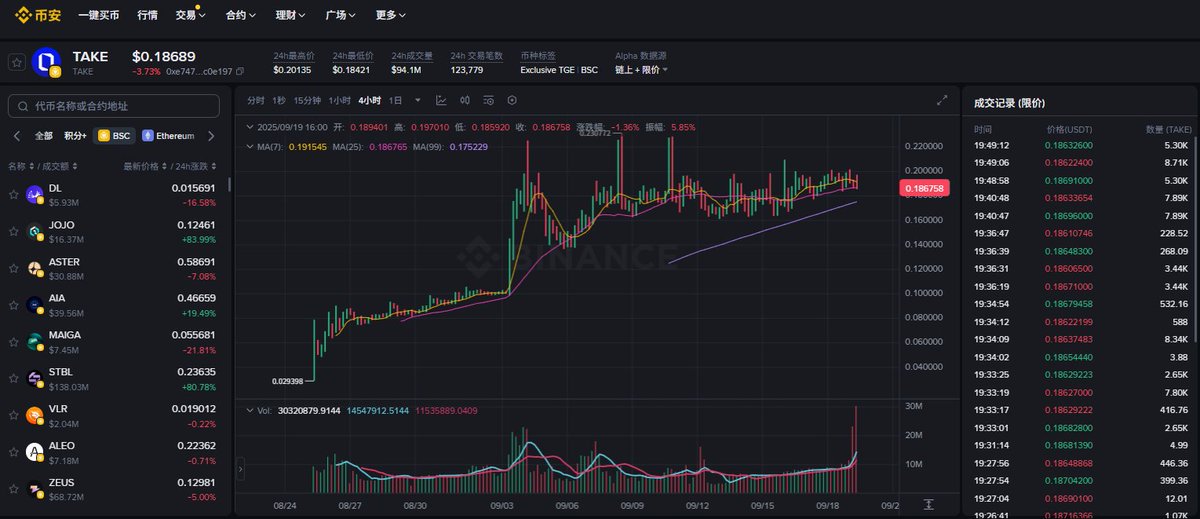The width and height of the screenshot is (1200, 519).
Task: Select the 1日 chart interval
Action: point(396,100)
